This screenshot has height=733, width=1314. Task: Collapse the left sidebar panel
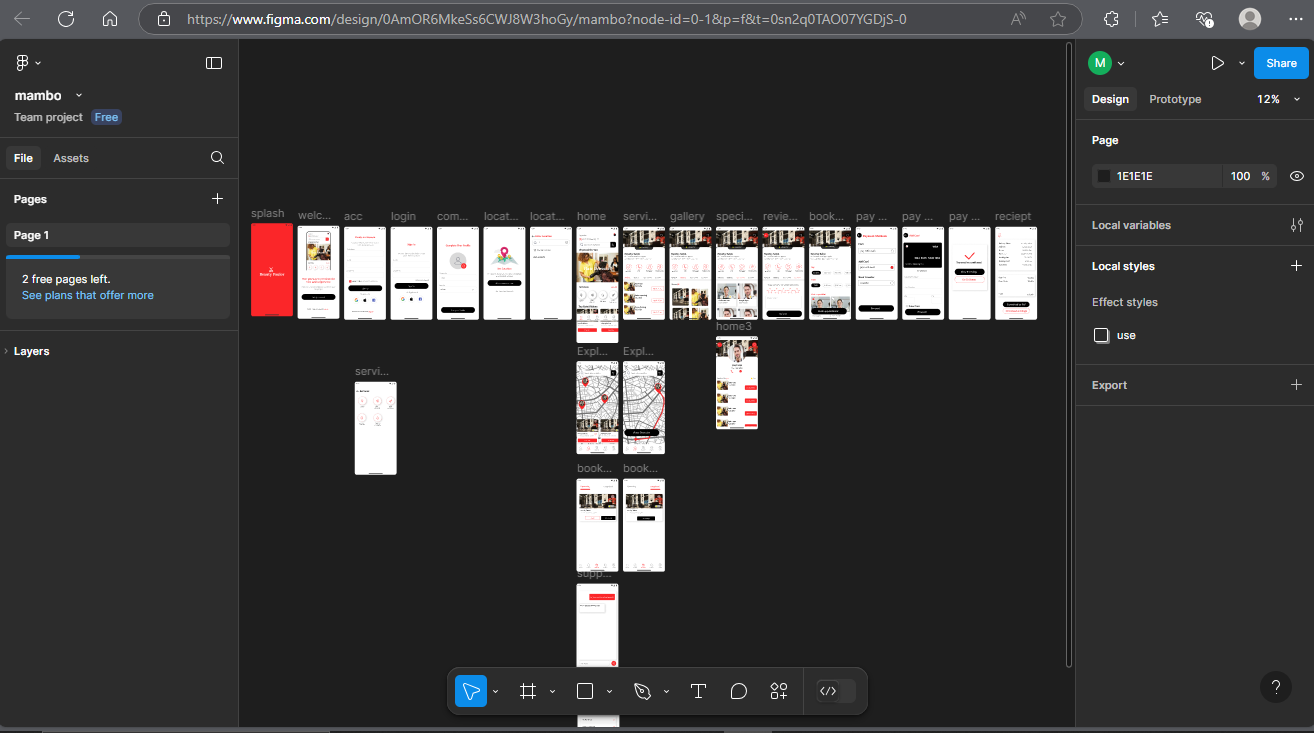[214, 63]
